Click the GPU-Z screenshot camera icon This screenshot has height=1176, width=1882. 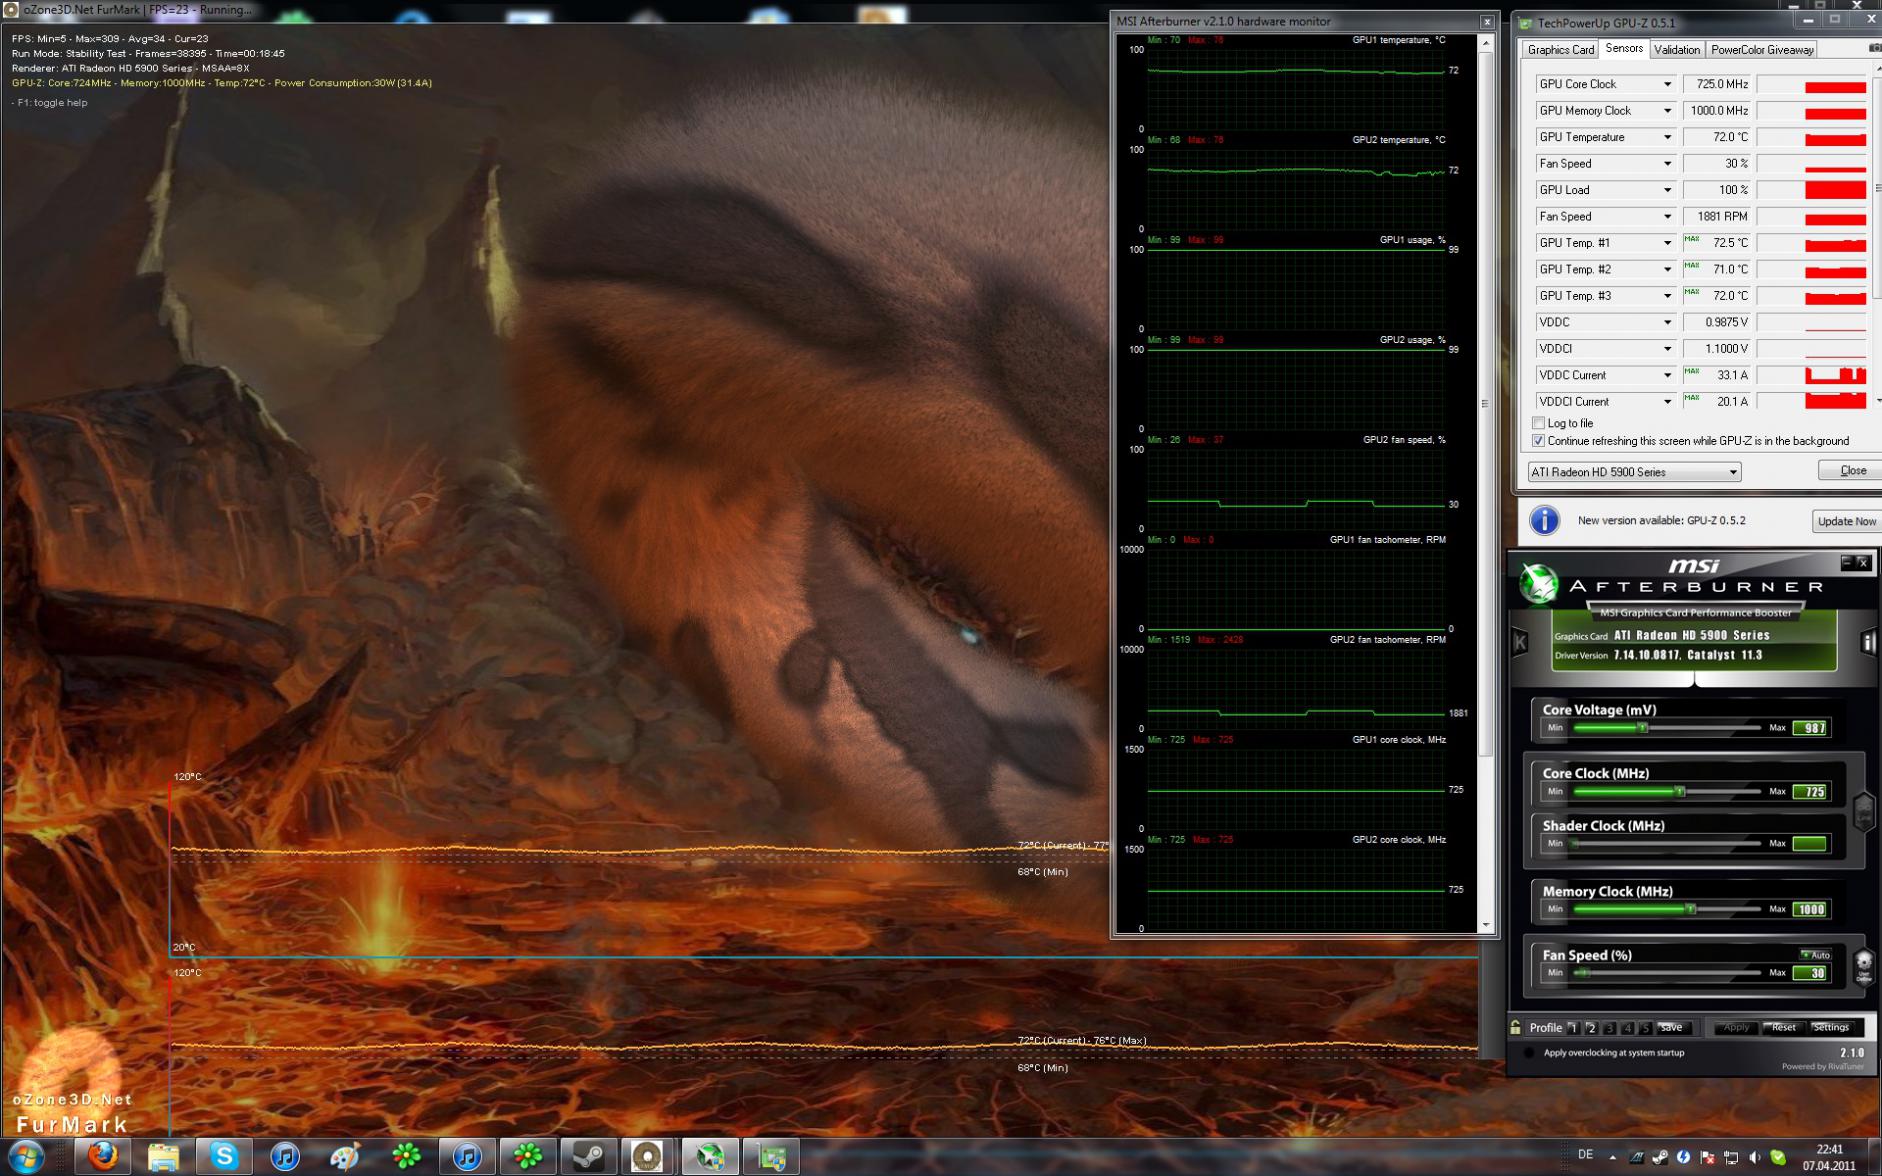coord(1875,48)
